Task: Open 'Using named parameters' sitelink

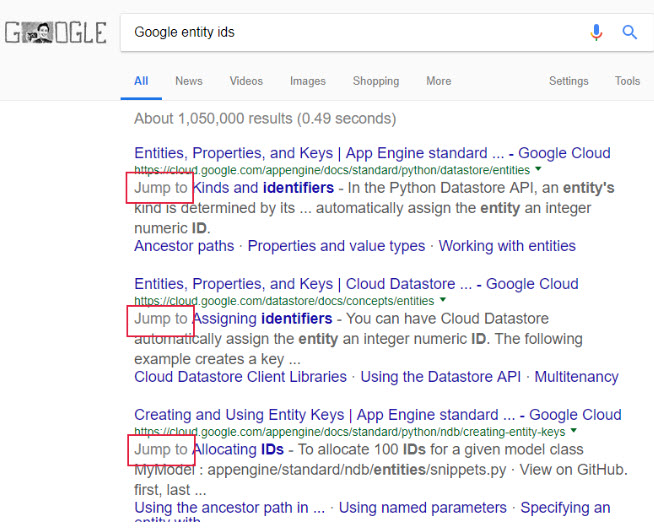Action: 423,508
